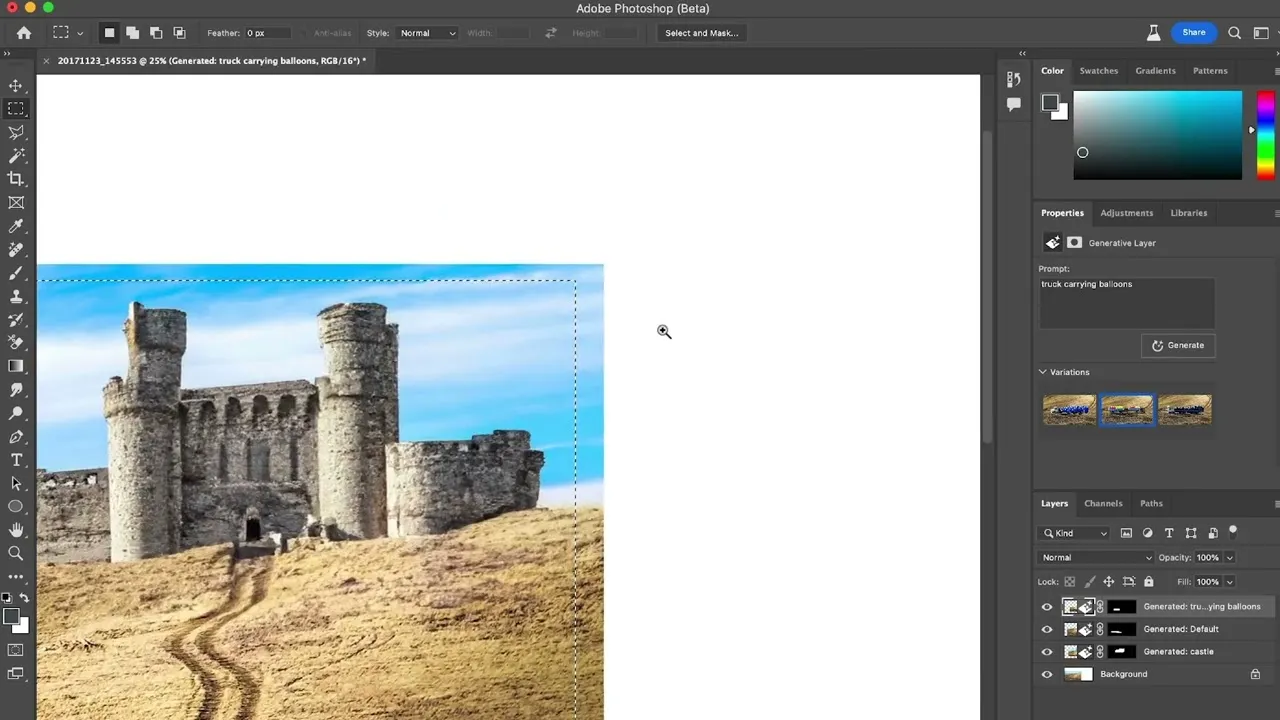
Task: Open the Home screen icon
Action: point(24,33)
